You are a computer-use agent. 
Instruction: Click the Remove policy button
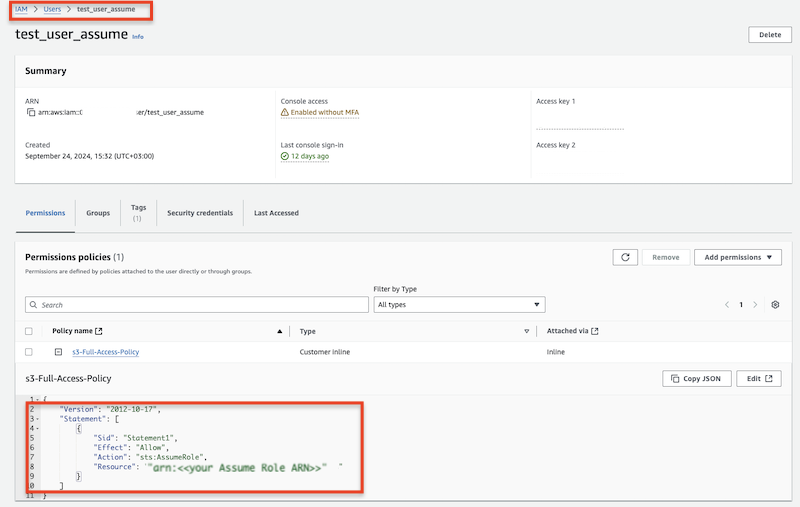tap(666, 257)
